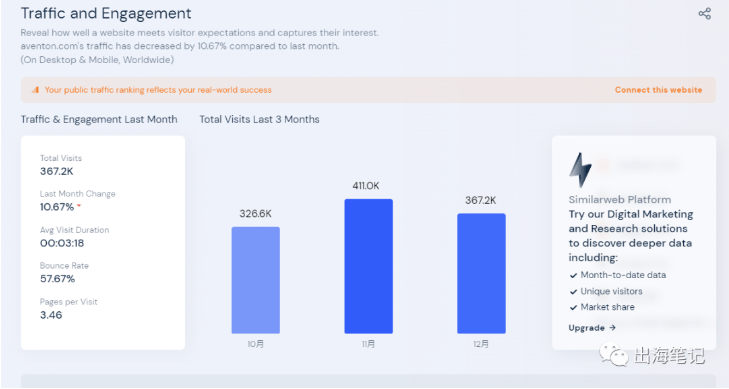The image size is (729, 389).
Task: Click the Total Visits Last 3 Months heading
Action: tap(259, 119)
